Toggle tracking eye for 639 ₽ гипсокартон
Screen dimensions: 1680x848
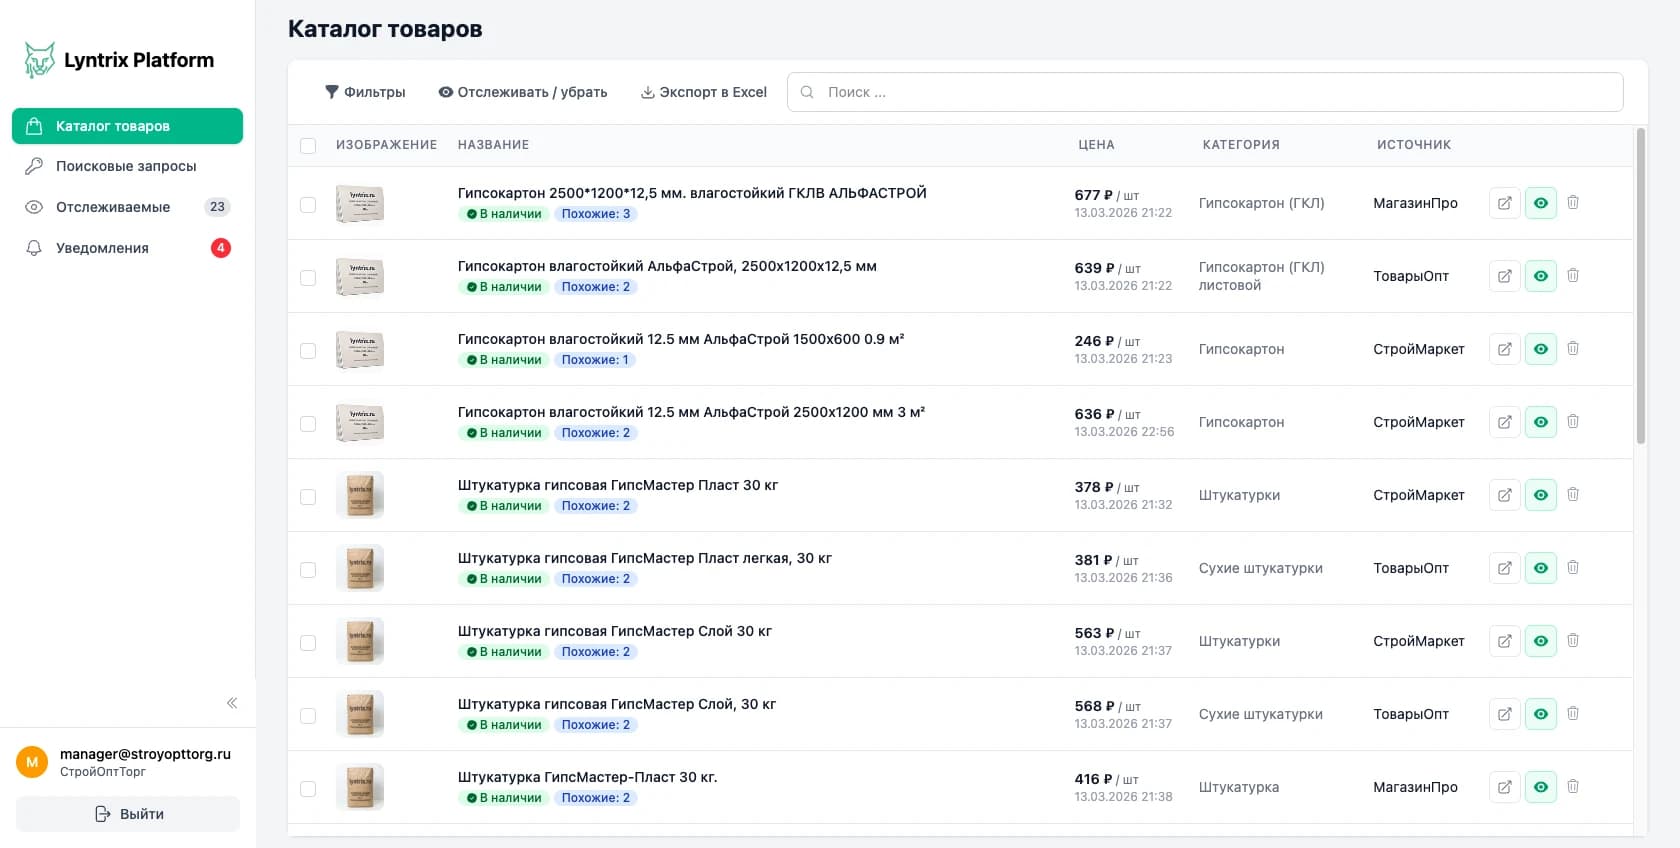tap(1540, 276)
